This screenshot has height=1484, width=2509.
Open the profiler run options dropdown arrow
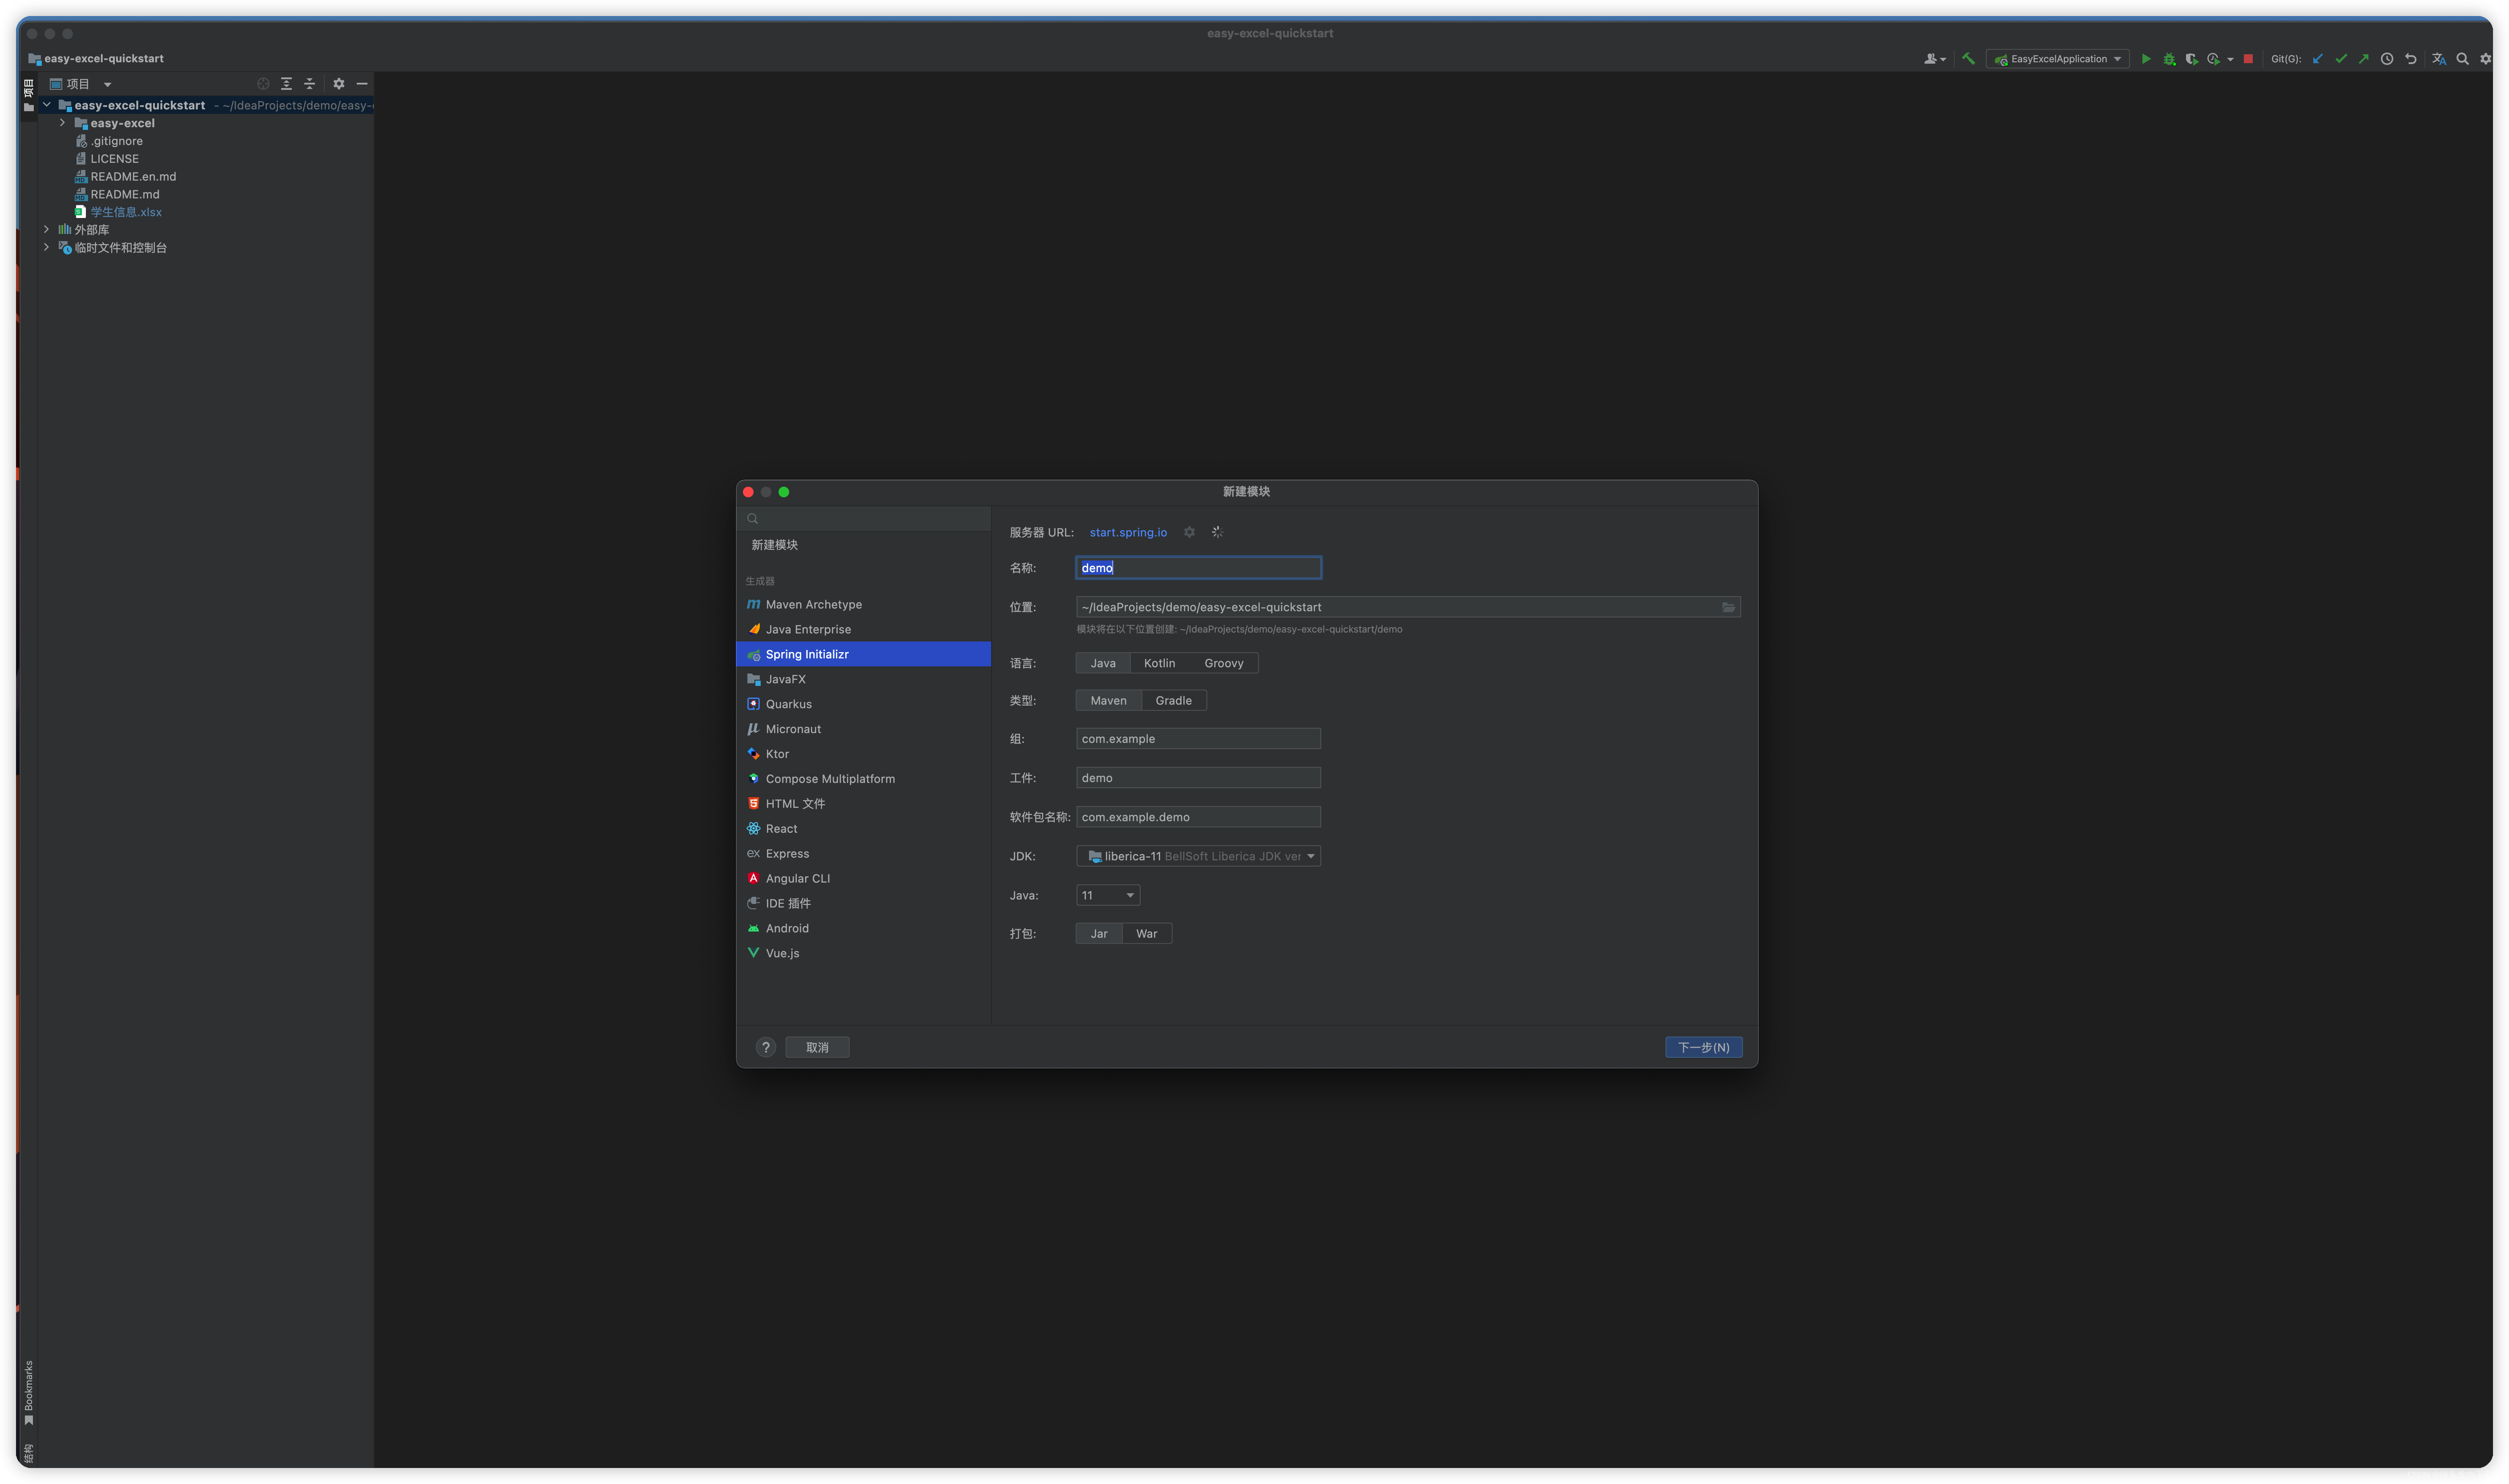pyautogui.click(x=2229, y=60)
